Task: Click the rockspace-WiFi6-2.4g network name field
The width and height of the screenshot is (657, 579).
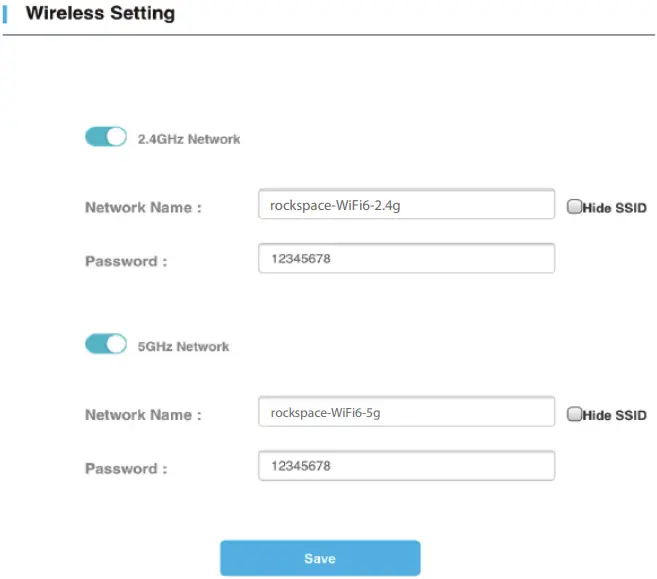Action: tap(405, 205)
